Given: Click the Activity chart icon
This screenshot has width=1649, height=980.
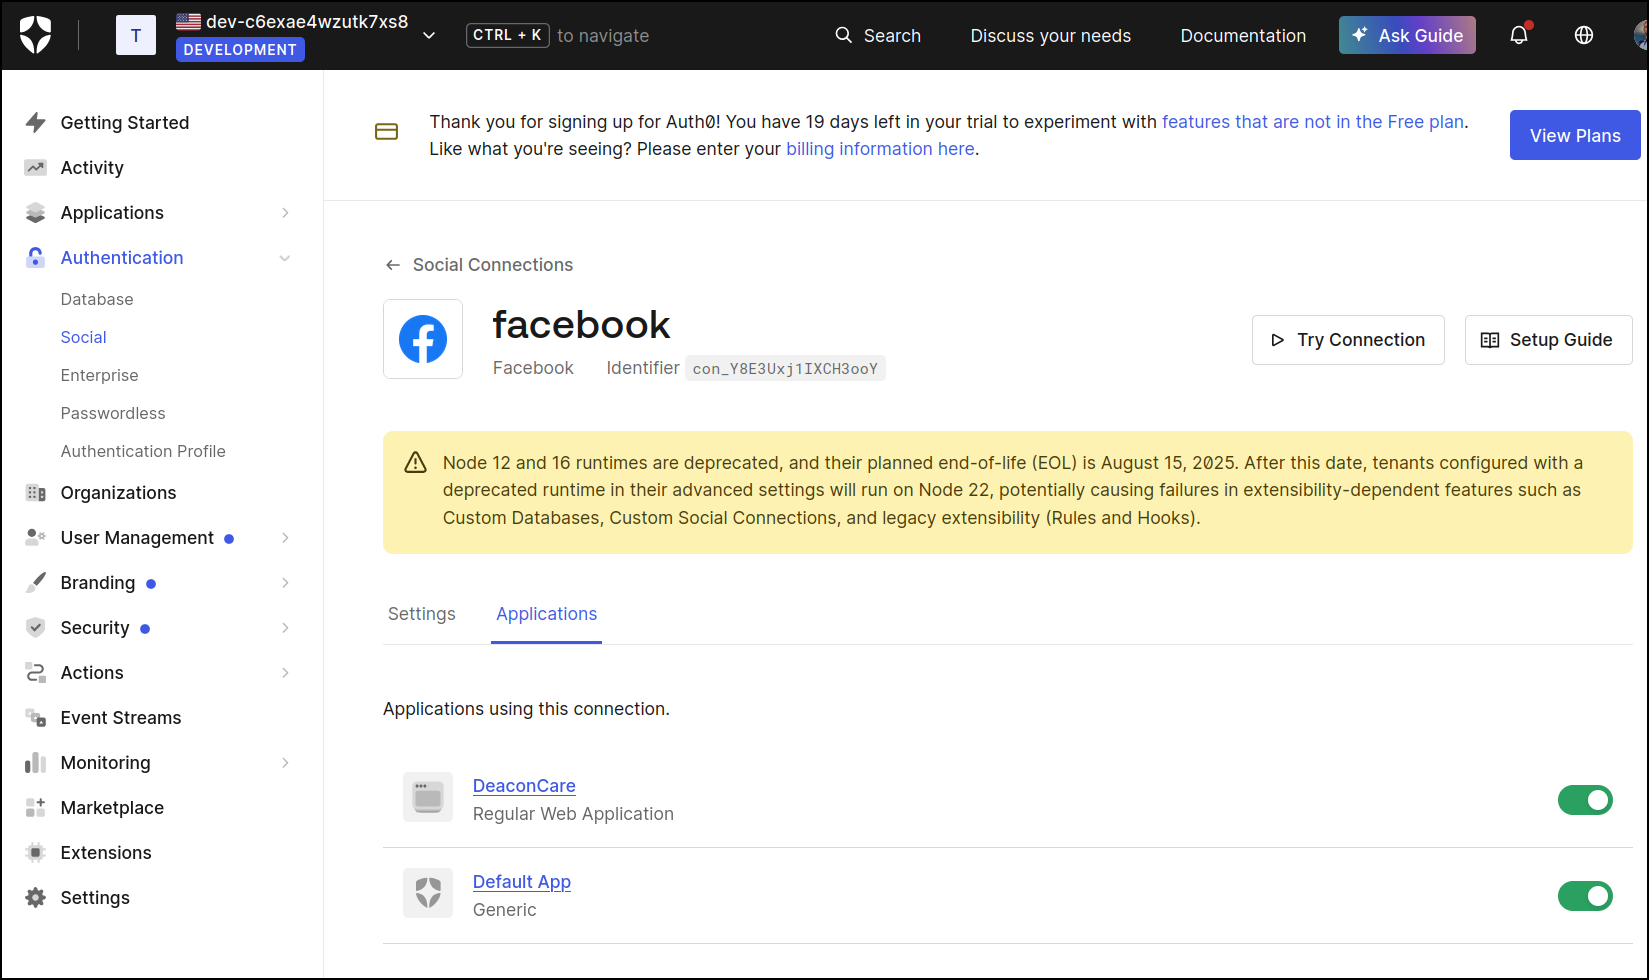Looking at the screenshot, I should pos(36,167).
